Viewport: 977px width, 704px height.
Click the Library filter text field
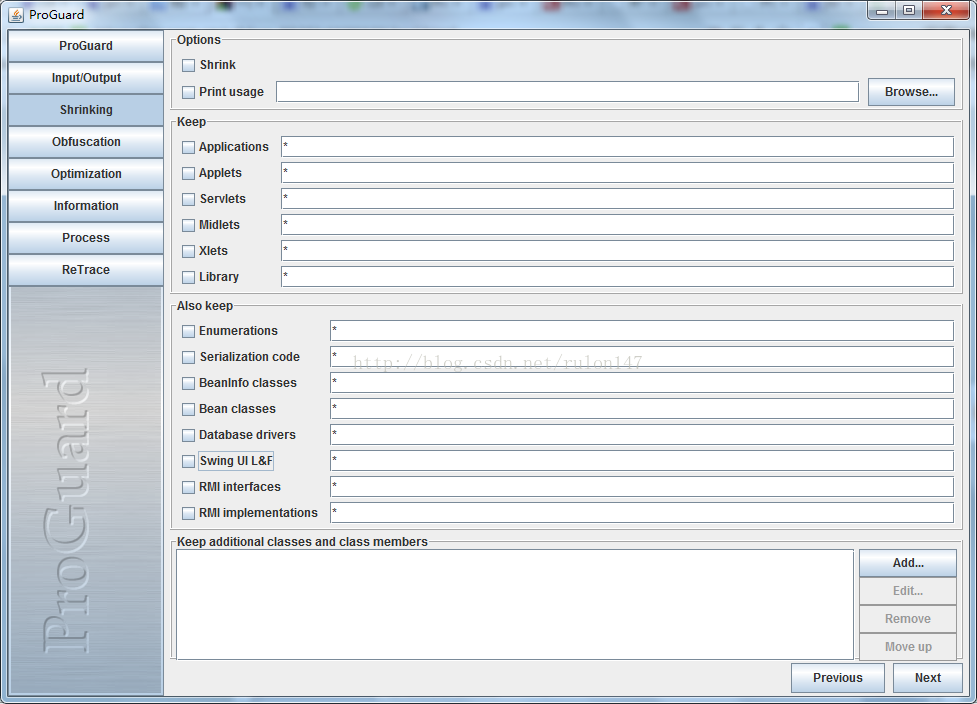coord(617,277)
